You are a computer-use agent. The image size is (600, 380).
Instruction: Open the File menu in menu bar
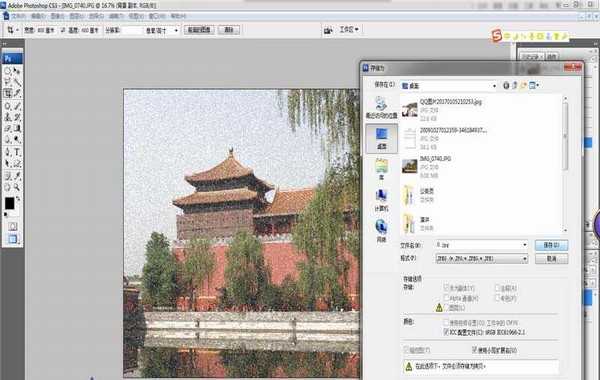click(x=18, y=16)
